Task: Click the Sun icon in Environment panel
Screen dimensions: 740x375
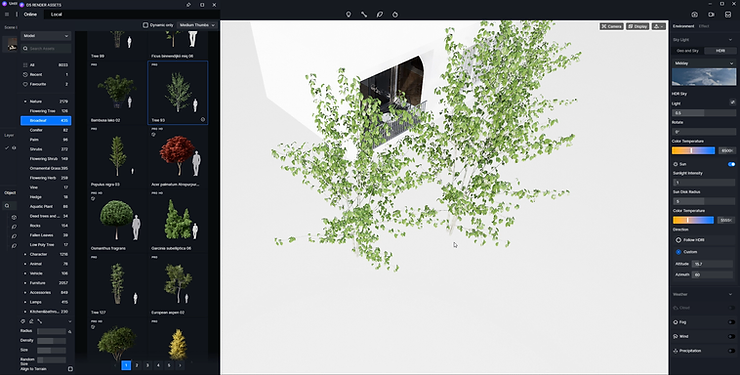Action: pyautogui.click(x=675, y=164)
